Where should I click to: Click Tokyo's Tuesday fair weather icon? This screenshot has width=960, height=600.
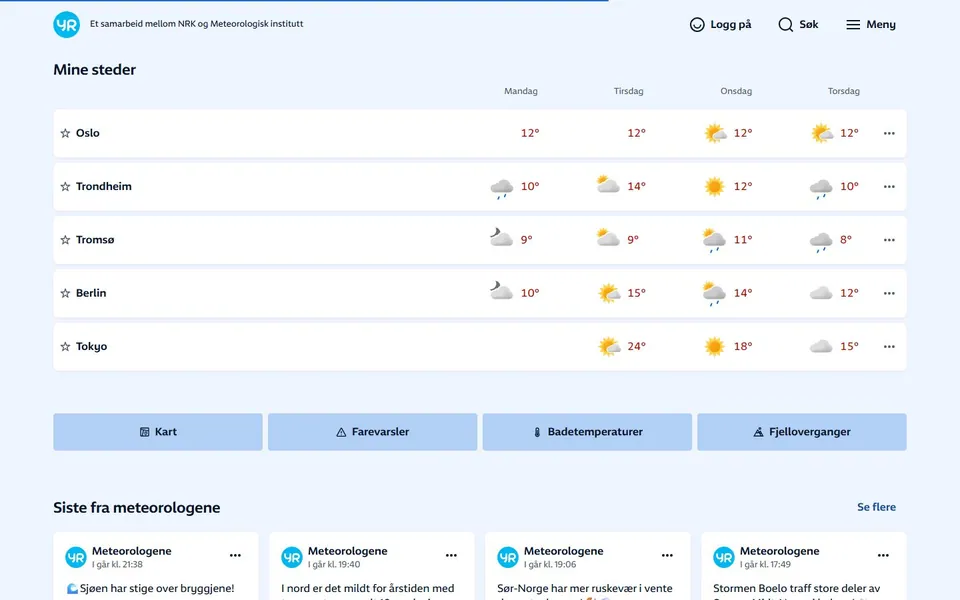click(x=609, y=346)
